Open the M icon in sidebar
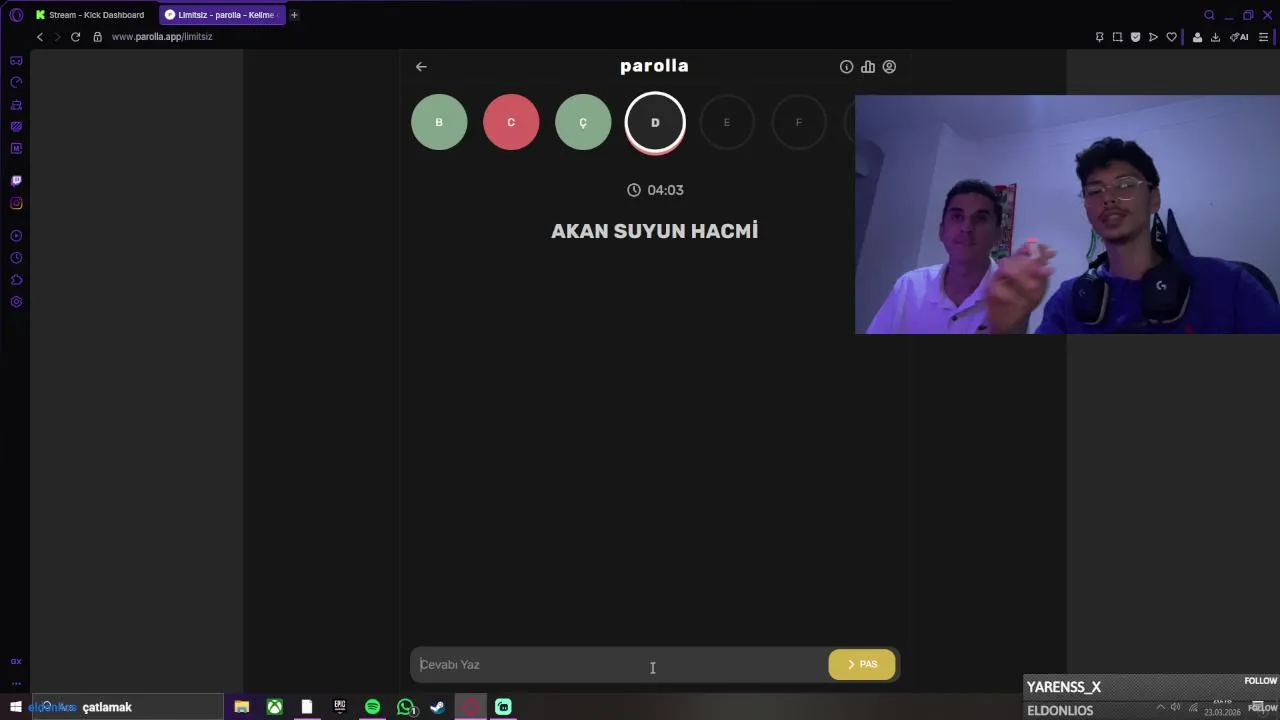This screenshot has width=1280, height=720. click(16, 149)
